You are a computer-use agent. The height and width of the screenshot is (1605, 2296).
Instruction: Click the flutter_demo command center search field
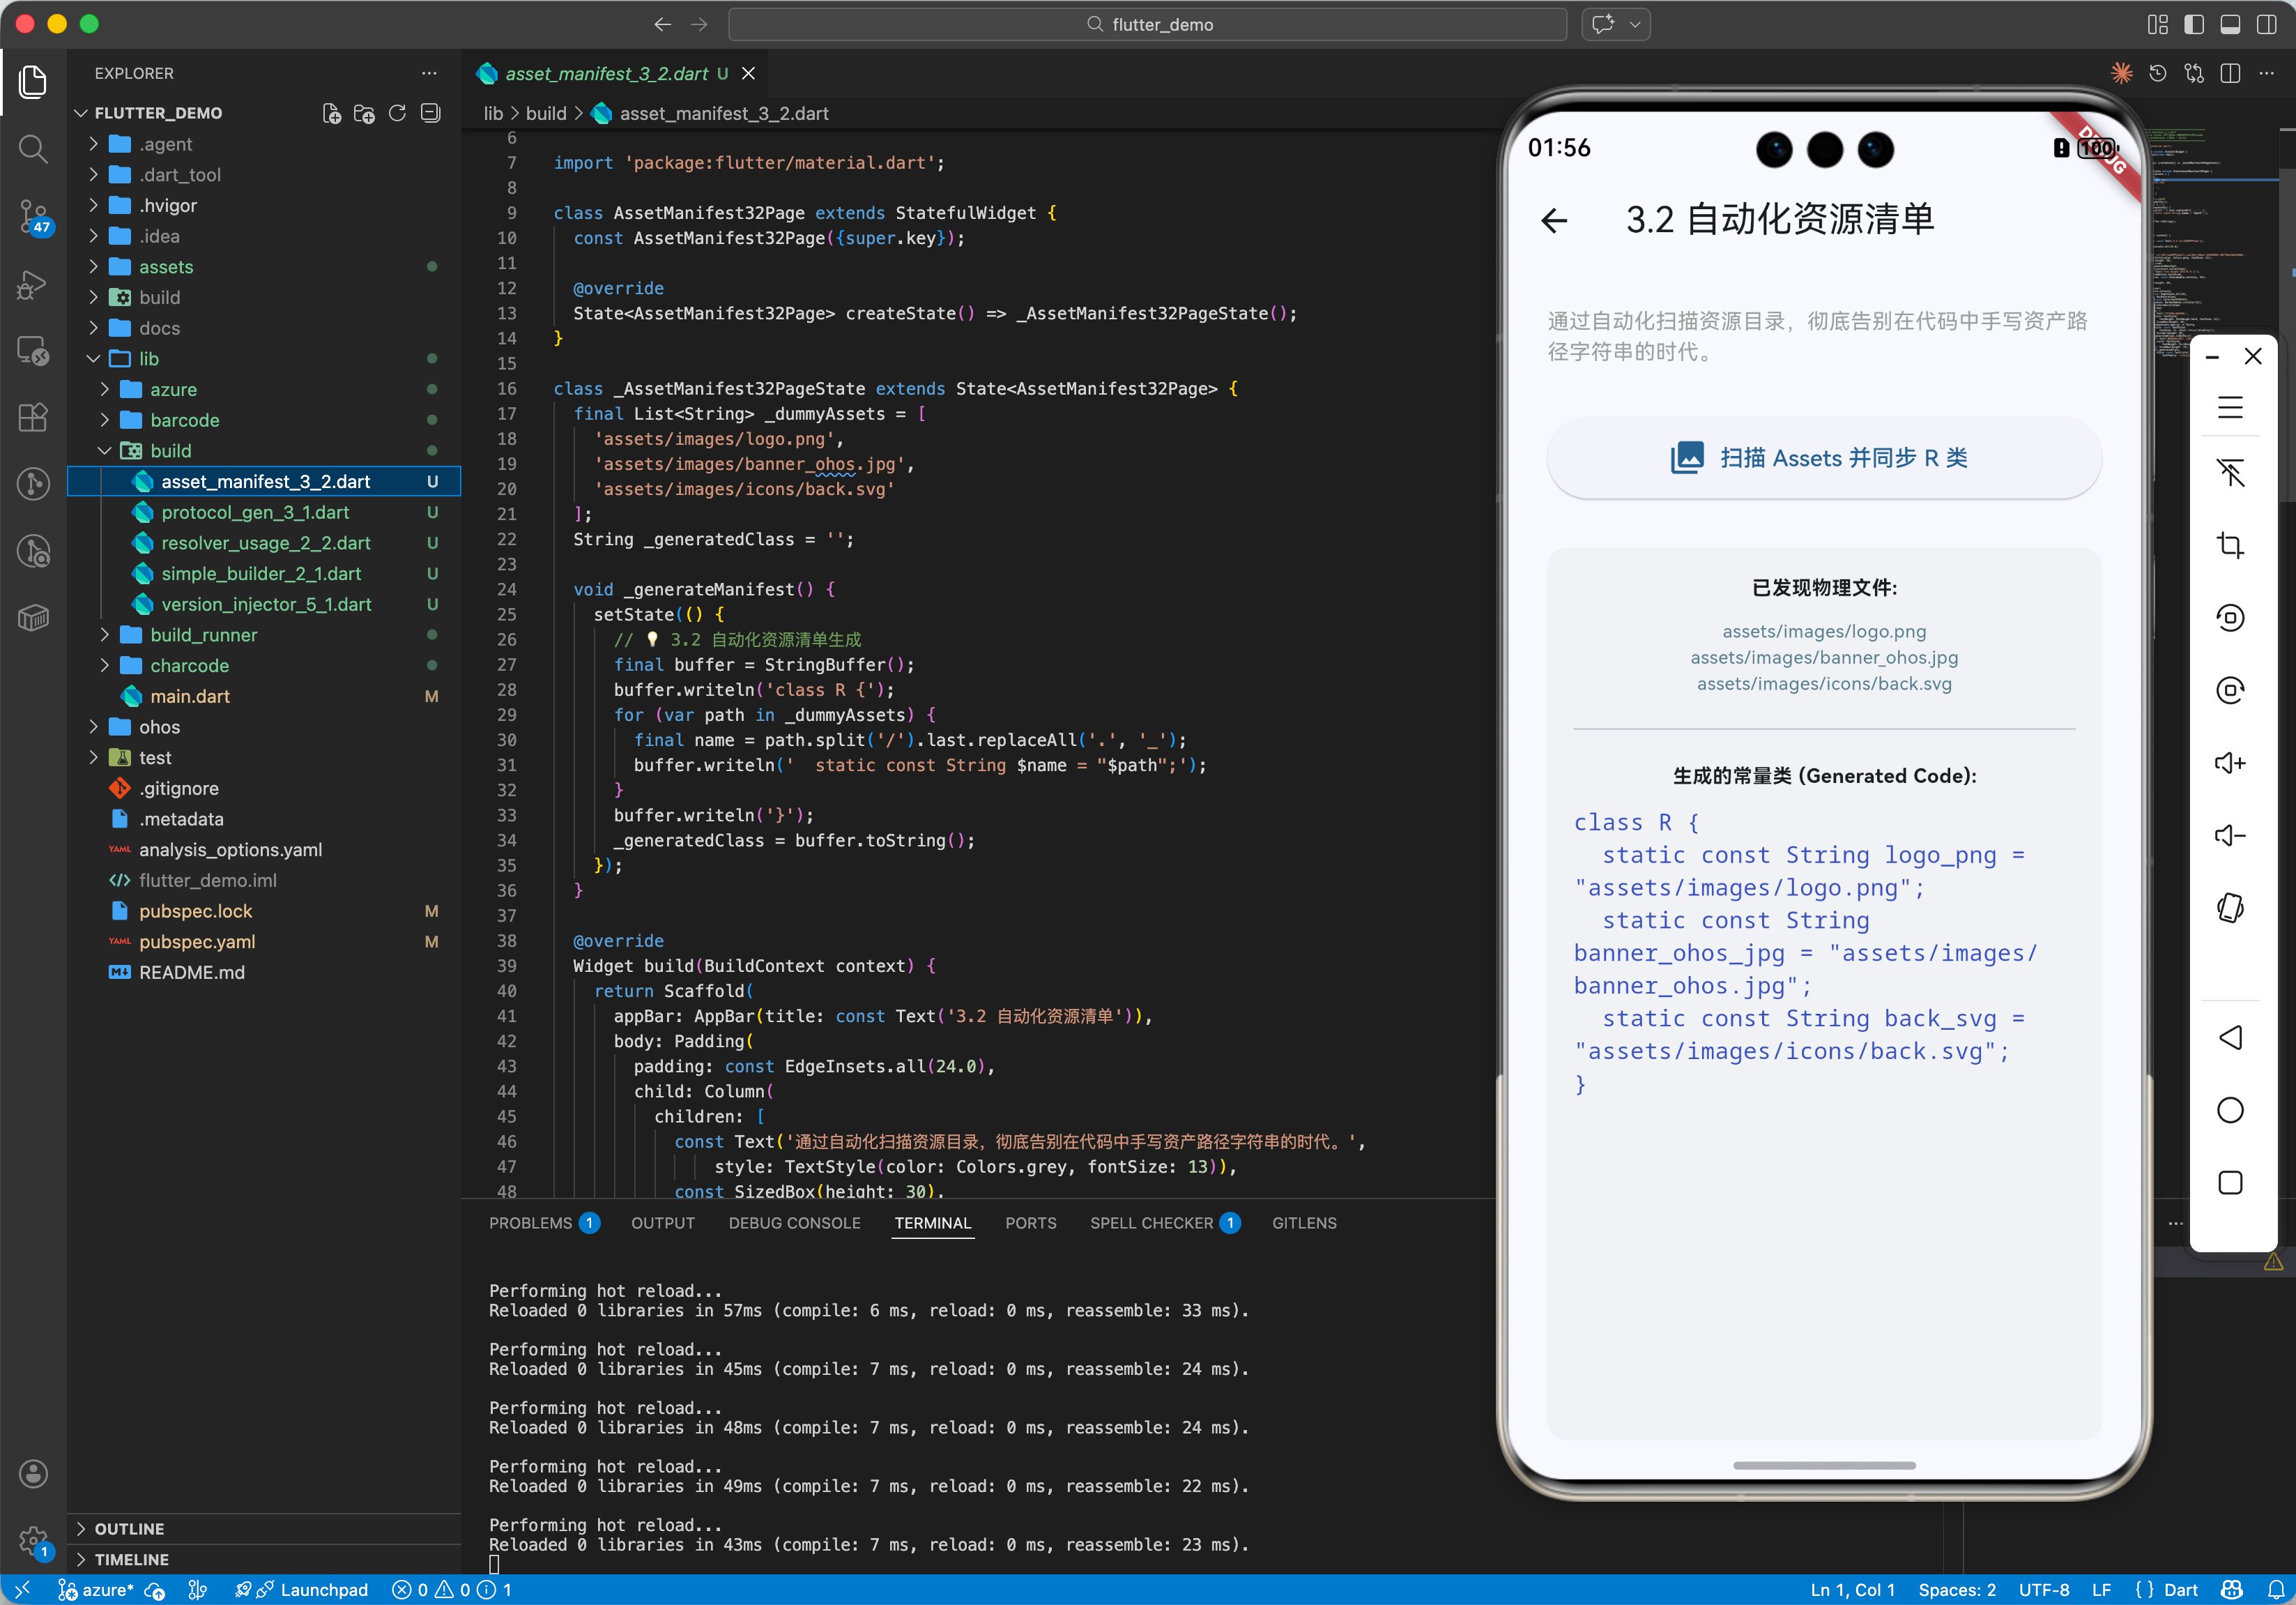pyautogui.click(x=1147, y=24)
